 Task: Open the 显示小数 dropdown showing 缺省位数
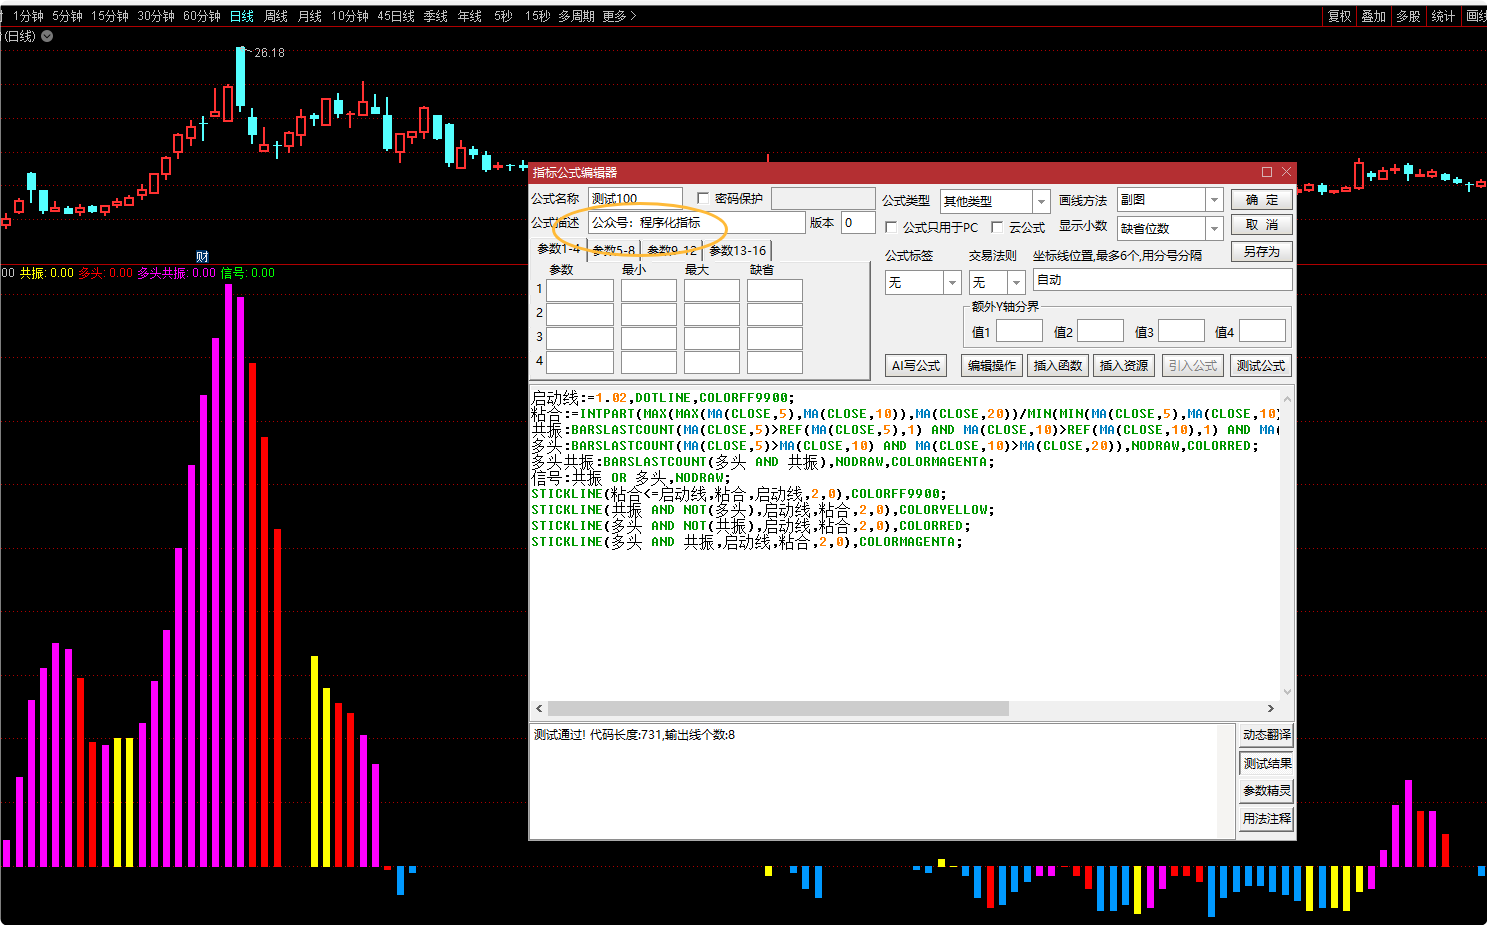pyautogui.click(x=1214, y=229)
